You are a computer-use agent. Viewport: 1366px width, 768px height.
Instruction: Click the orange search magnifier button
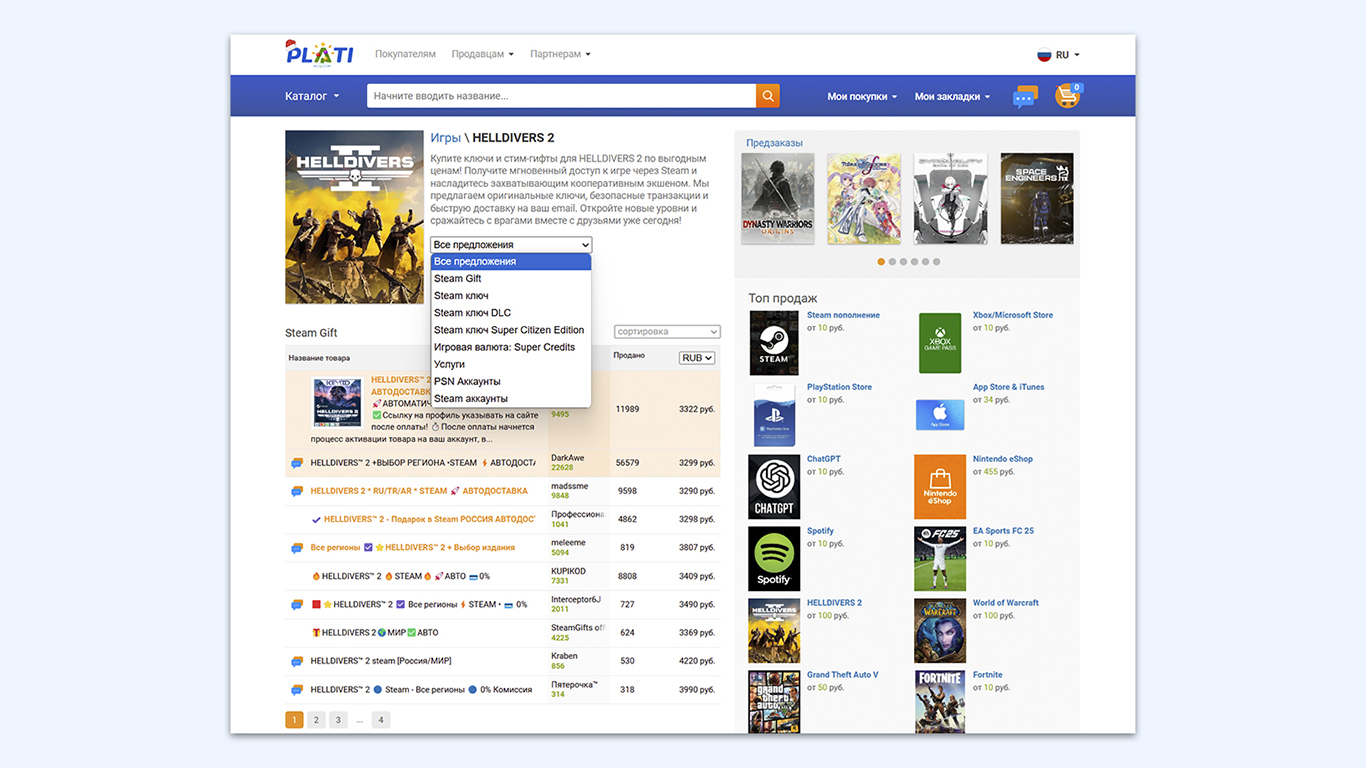click(x=768, y=96)
